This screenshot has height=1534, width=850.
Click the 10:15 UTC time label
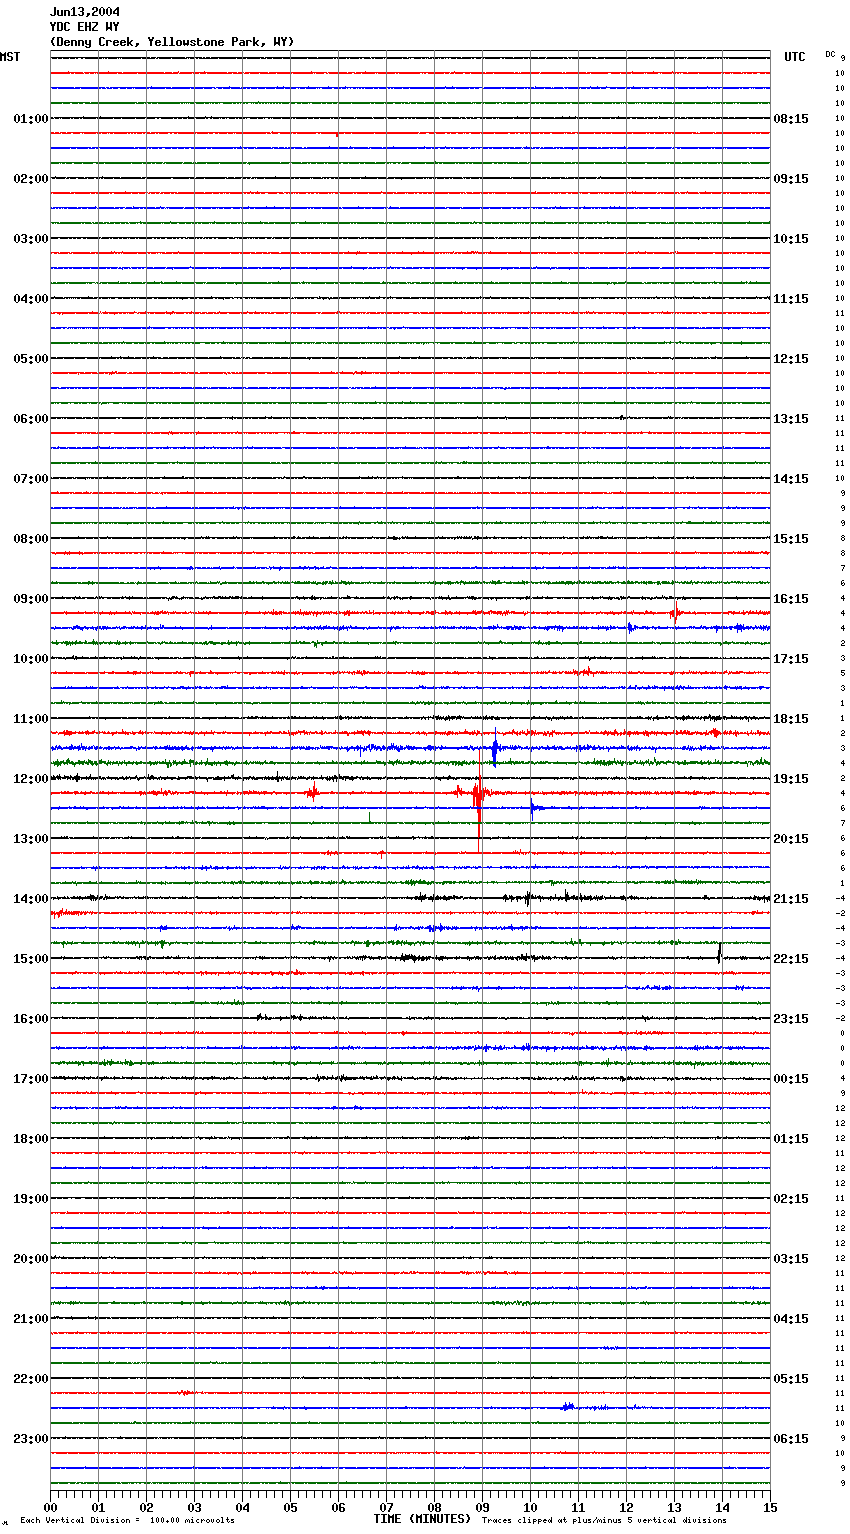click(x=791, y=239)
